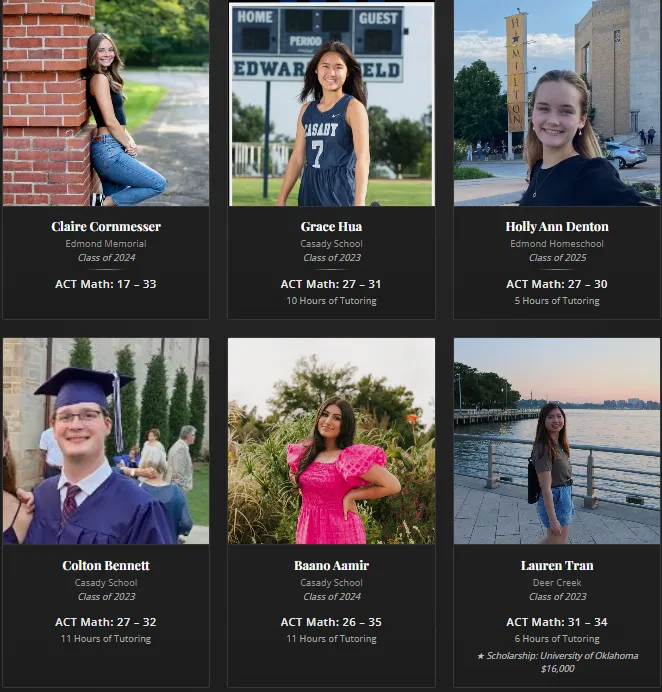
Task: Click Baano Aamir's pink dress photo
Action: pos(331,441)
